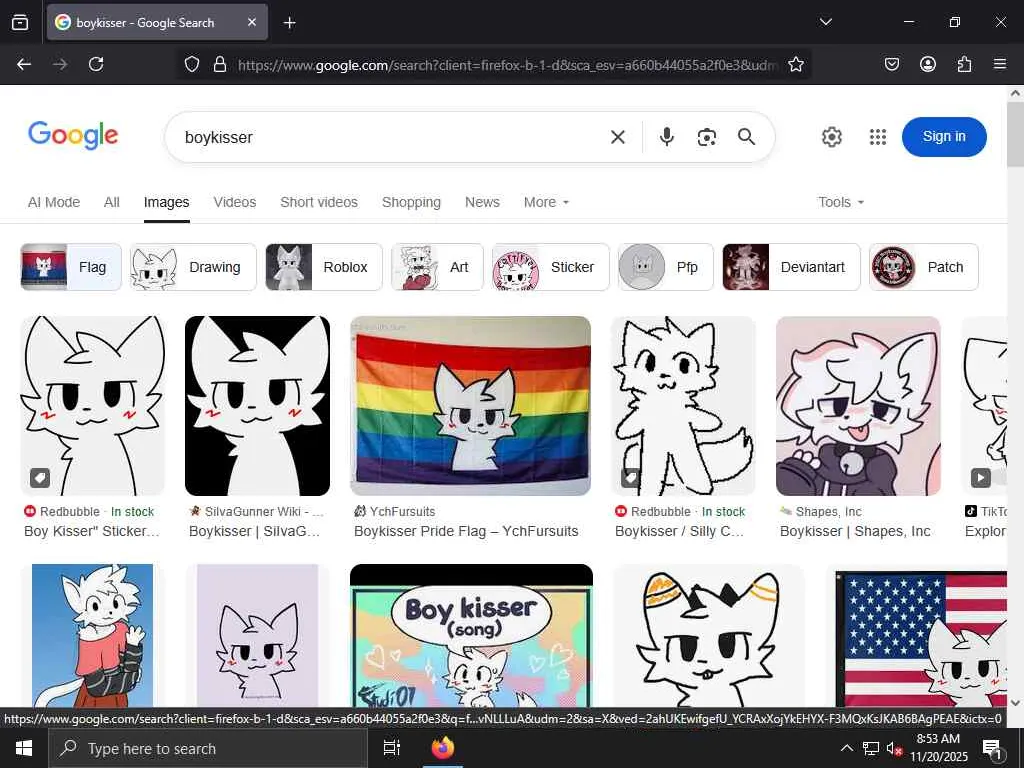Click the network status tray icon

point(871,748)
